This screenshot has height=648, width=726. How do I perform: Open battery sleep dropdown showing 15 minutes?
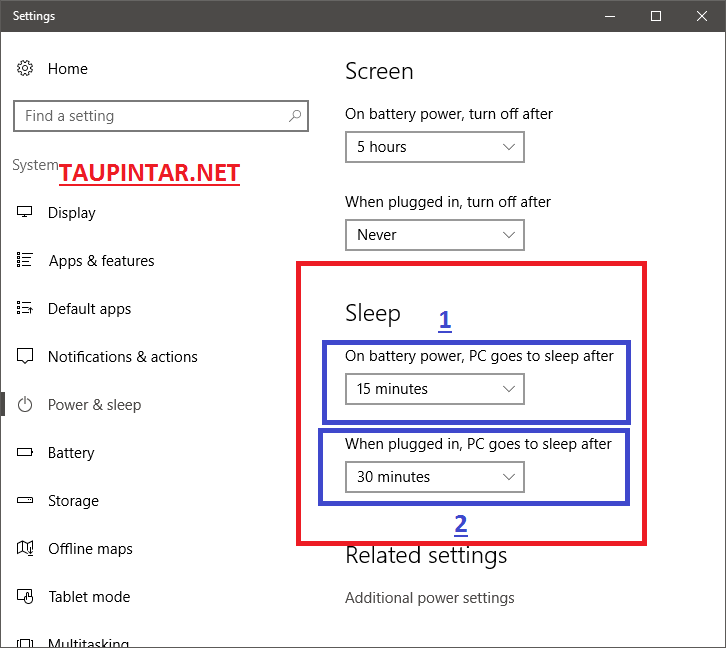(435, 389)
